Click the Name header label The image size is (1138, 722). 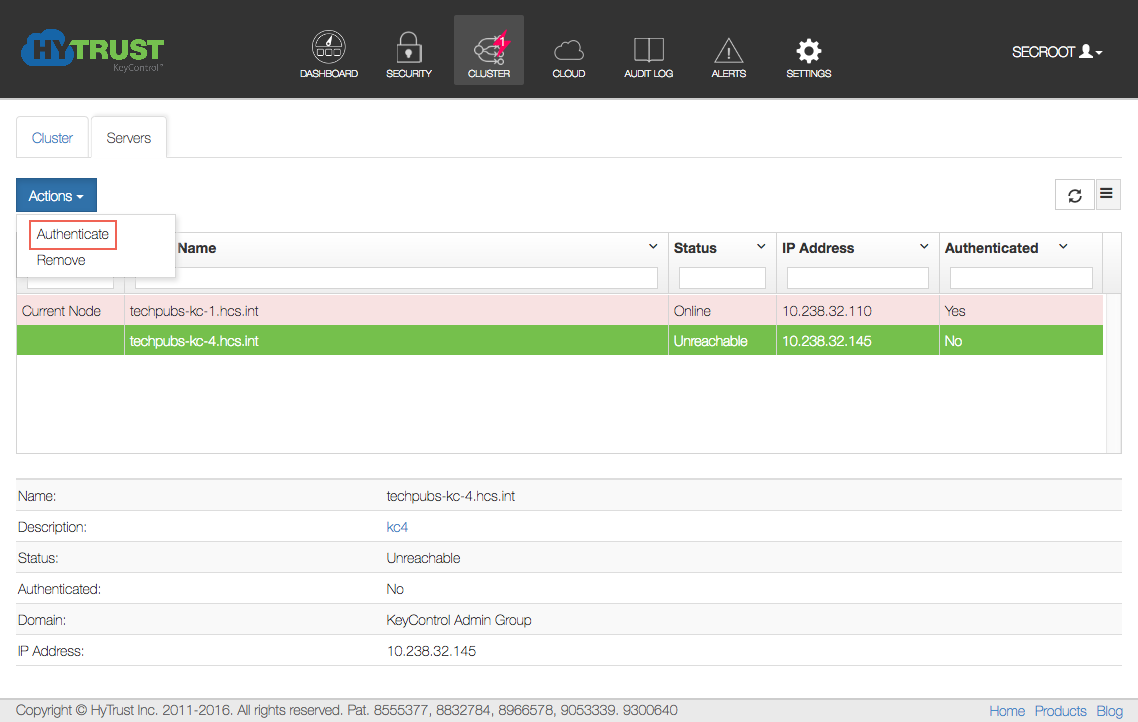click(197, 248)
